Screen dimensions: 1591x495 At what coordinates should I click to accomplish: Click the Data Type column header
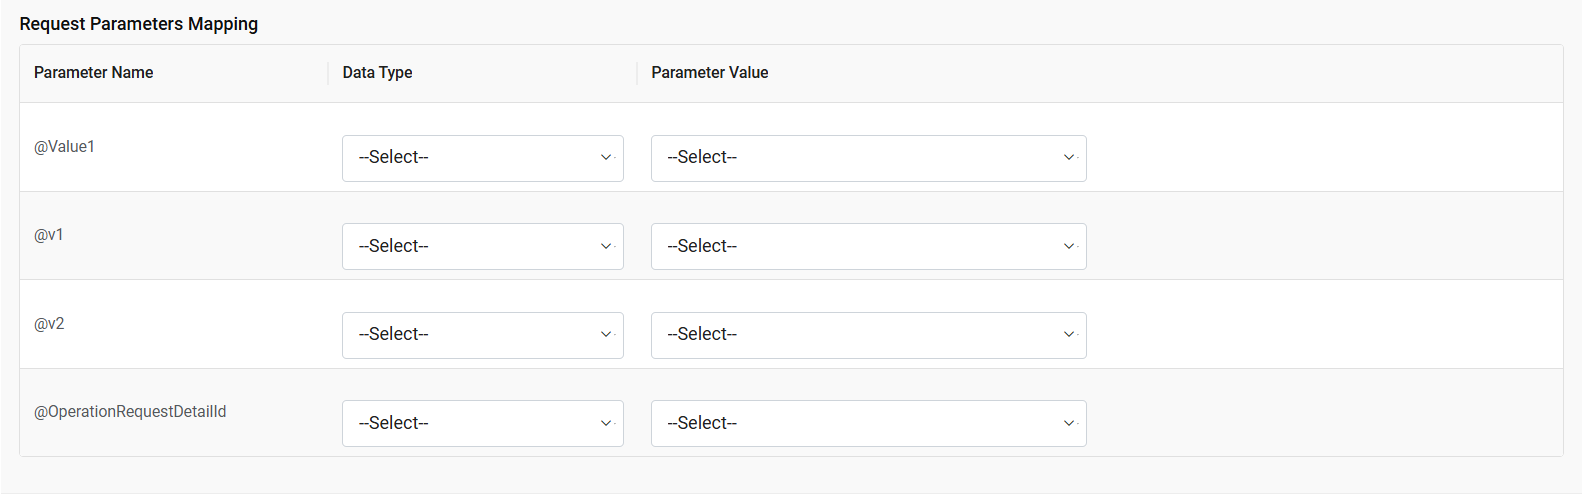[x=377, y=73]
